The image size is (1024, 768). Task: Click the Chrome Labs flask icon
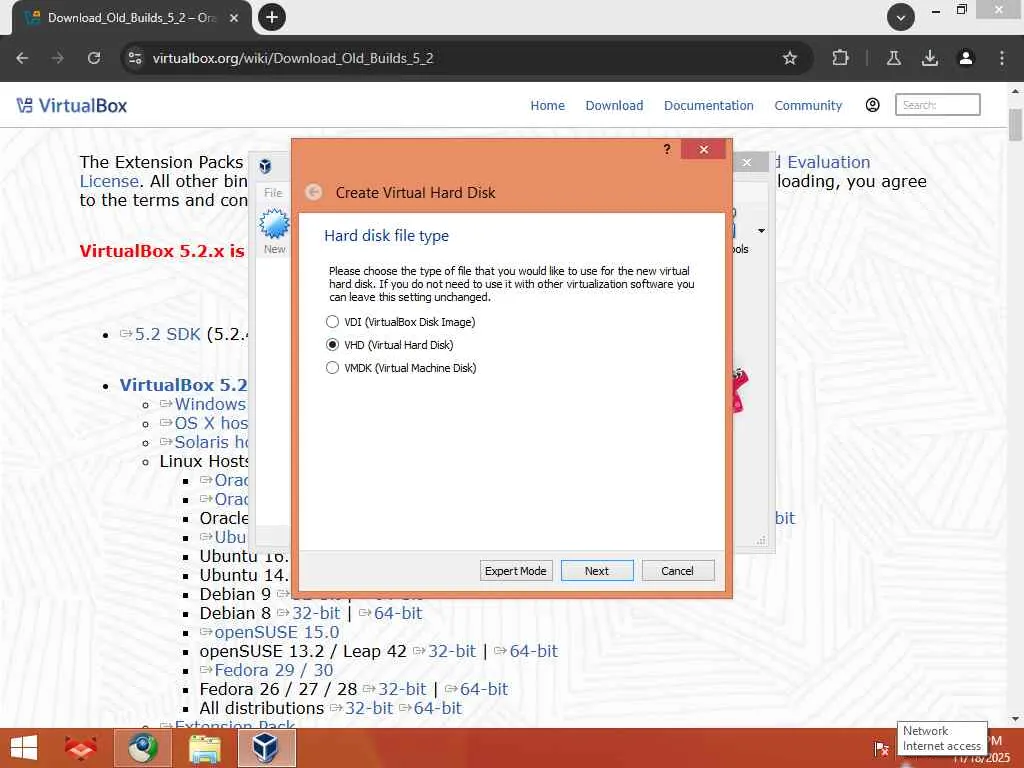click(894, 58)
